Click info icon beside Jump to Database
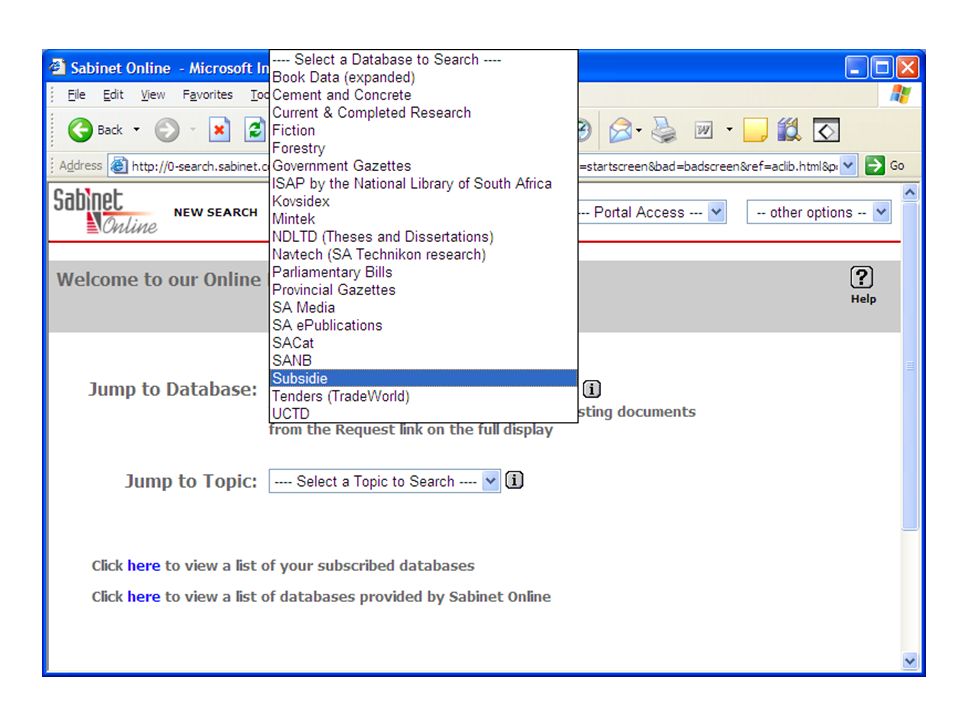960x720 pixels. coord(591,389)
